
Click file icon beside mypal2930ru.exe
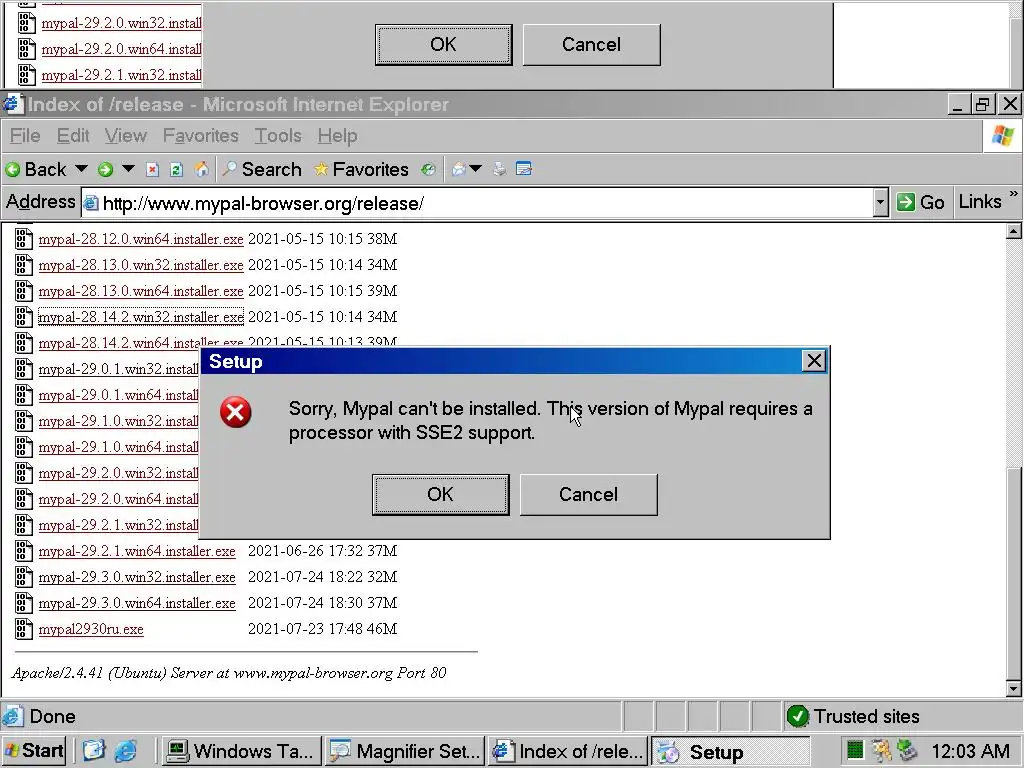pyautogui.click(x=24, y=629)
